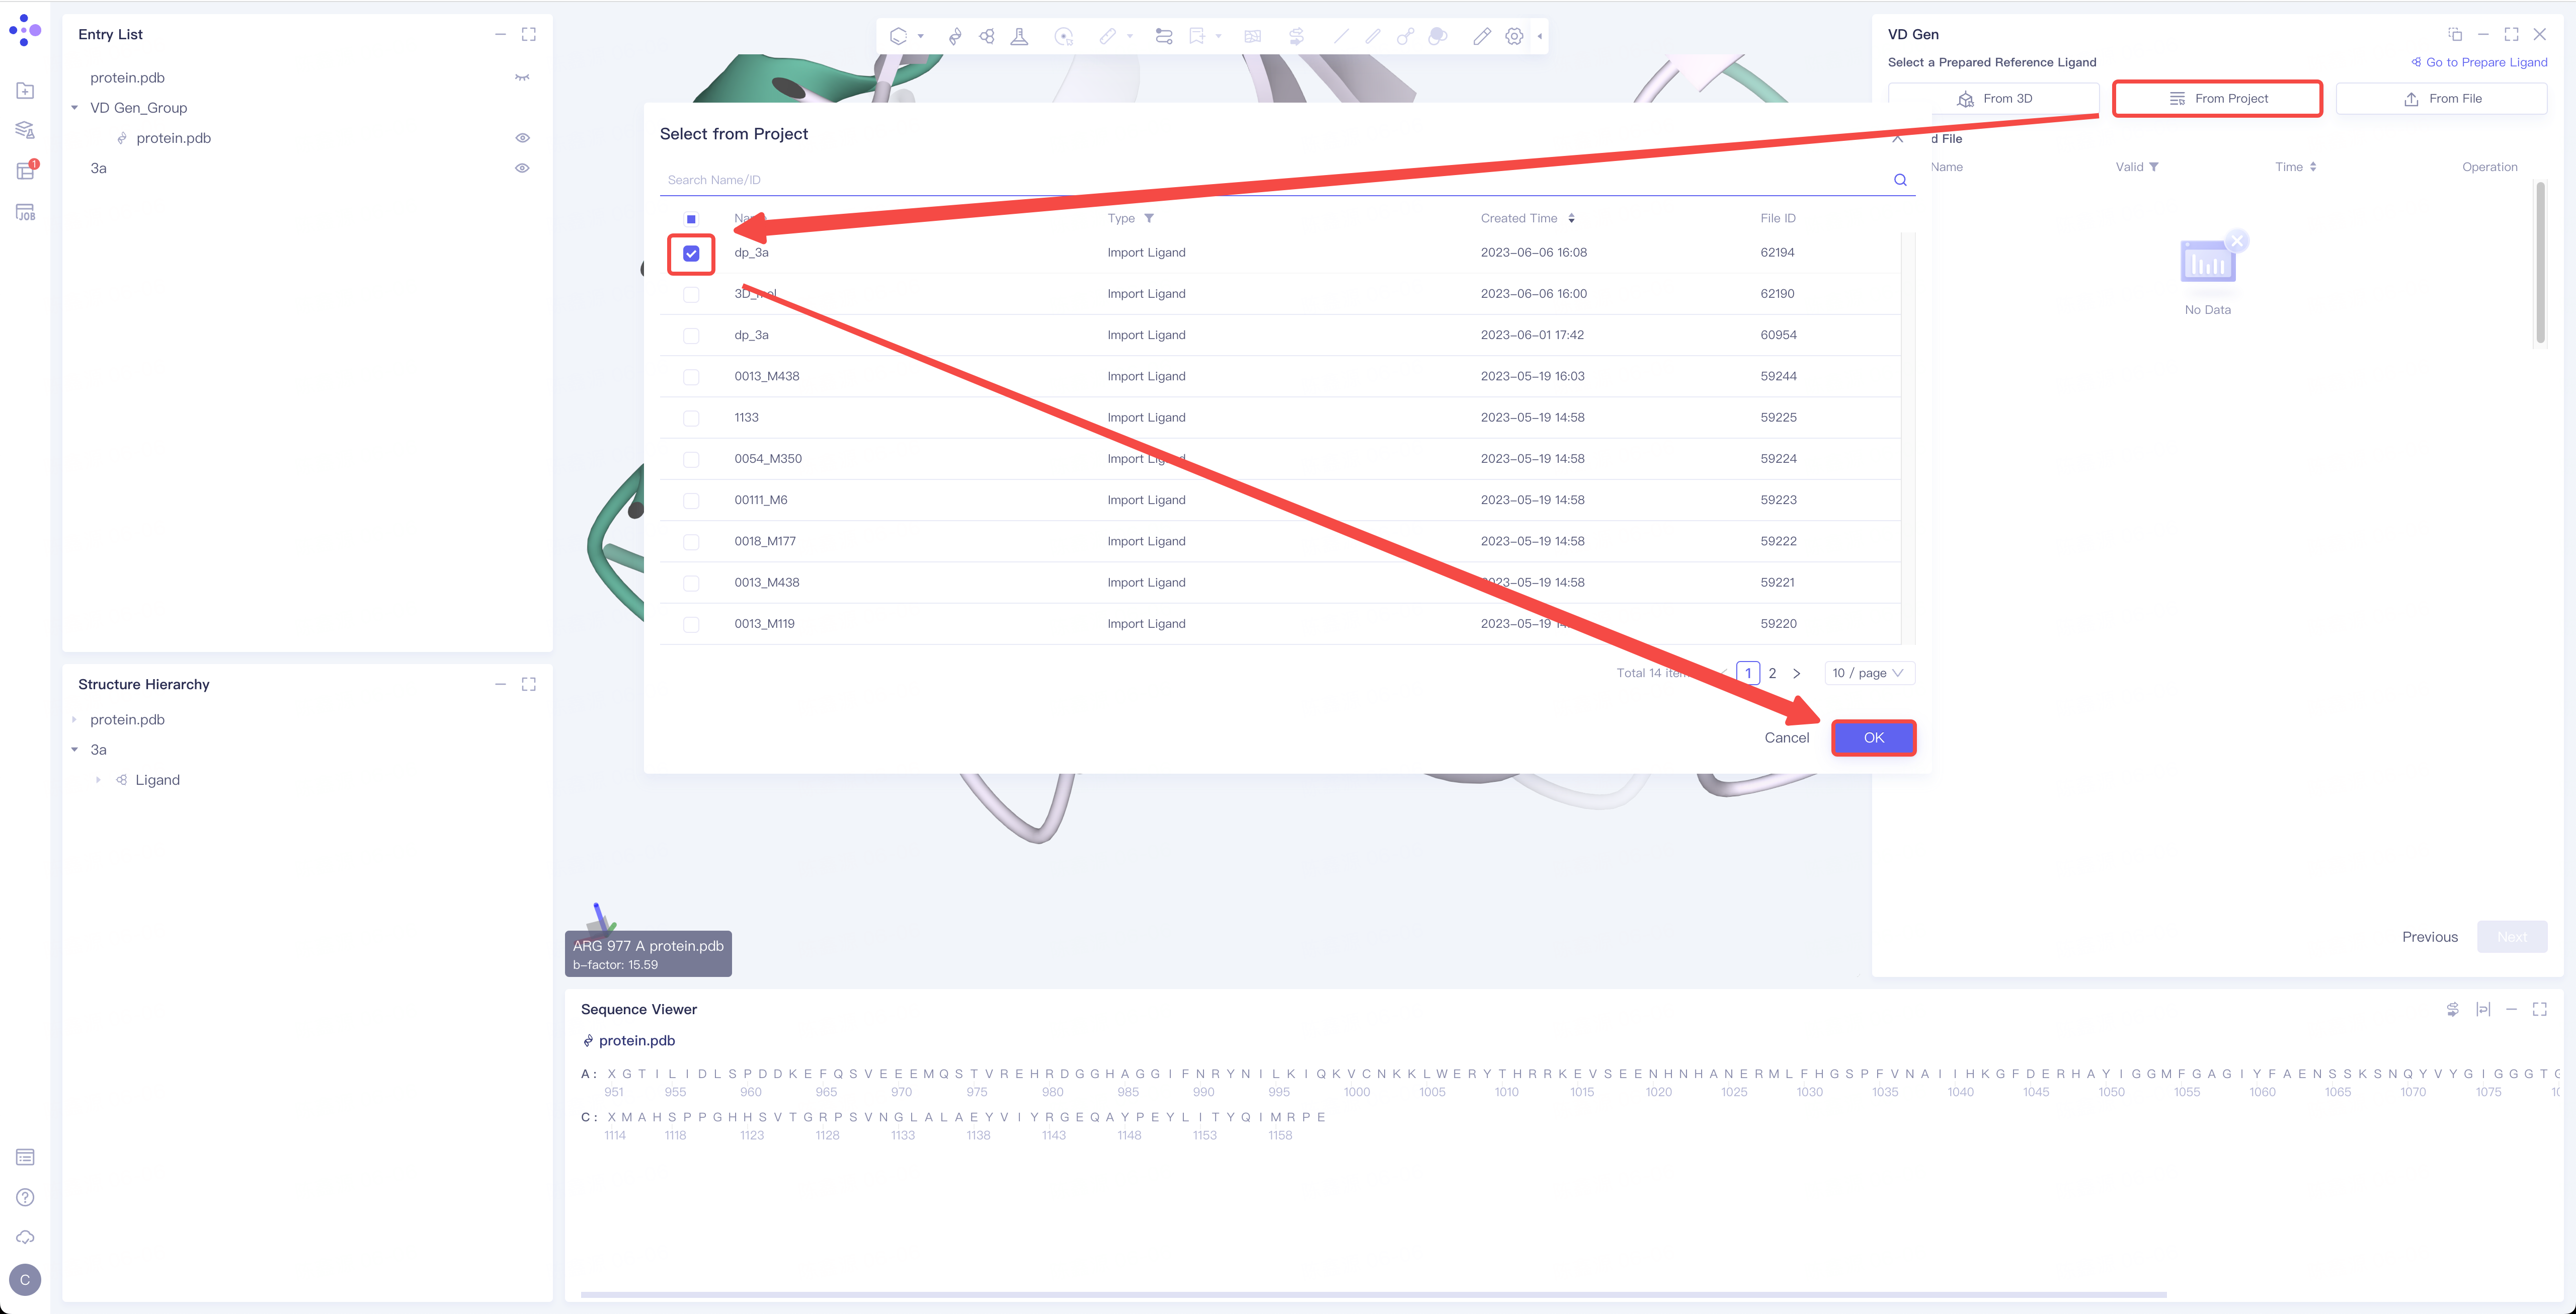Collapse the VD Gen_Group tree node
The image size is (2576, 1314).
click(75, 108)
